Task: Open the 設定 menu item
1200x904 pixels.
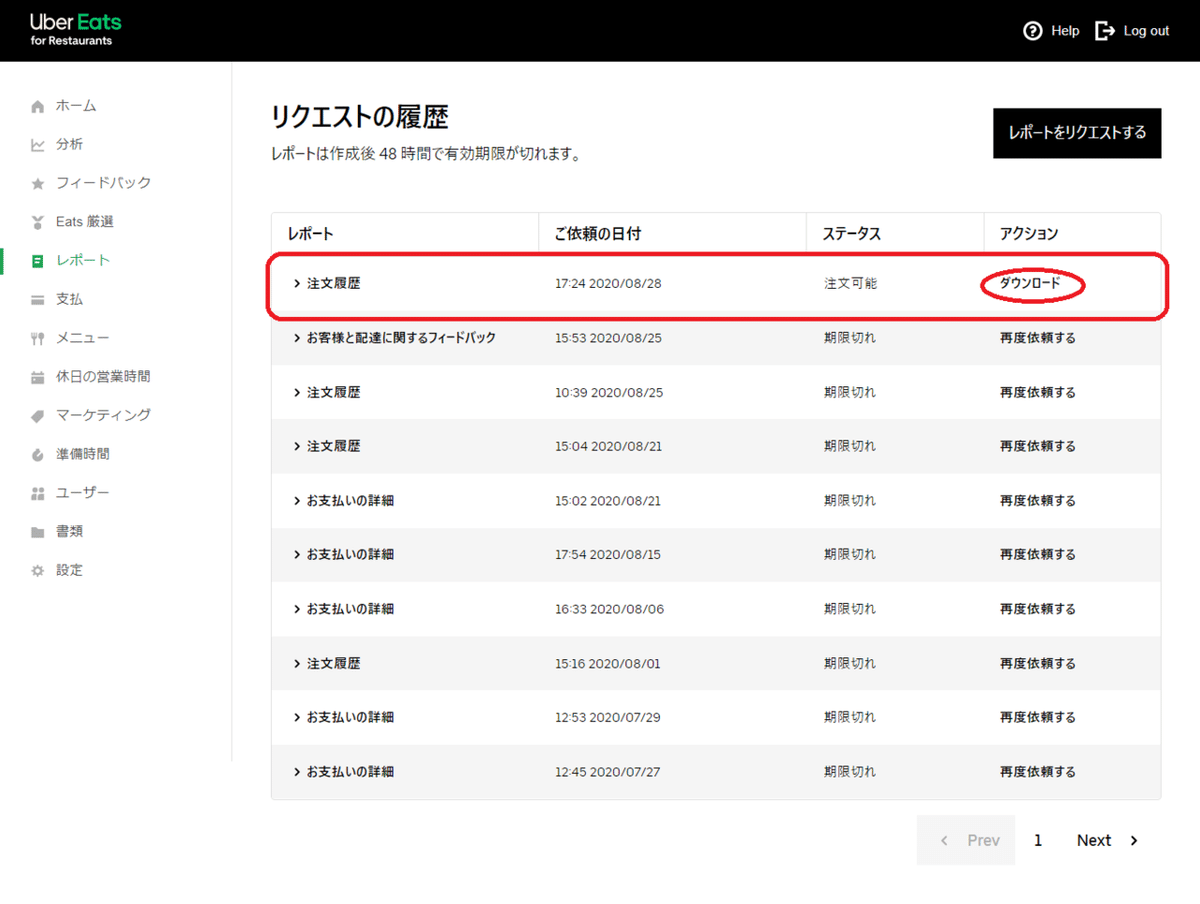Action: click(x=69, y=570)
